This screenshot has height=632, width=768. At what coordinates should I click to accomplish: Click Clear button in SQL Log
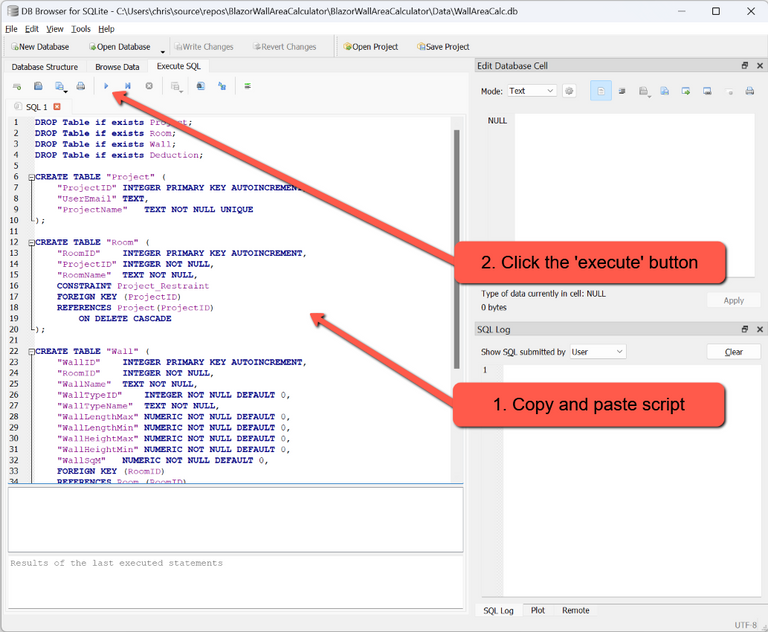pos(734,352)
